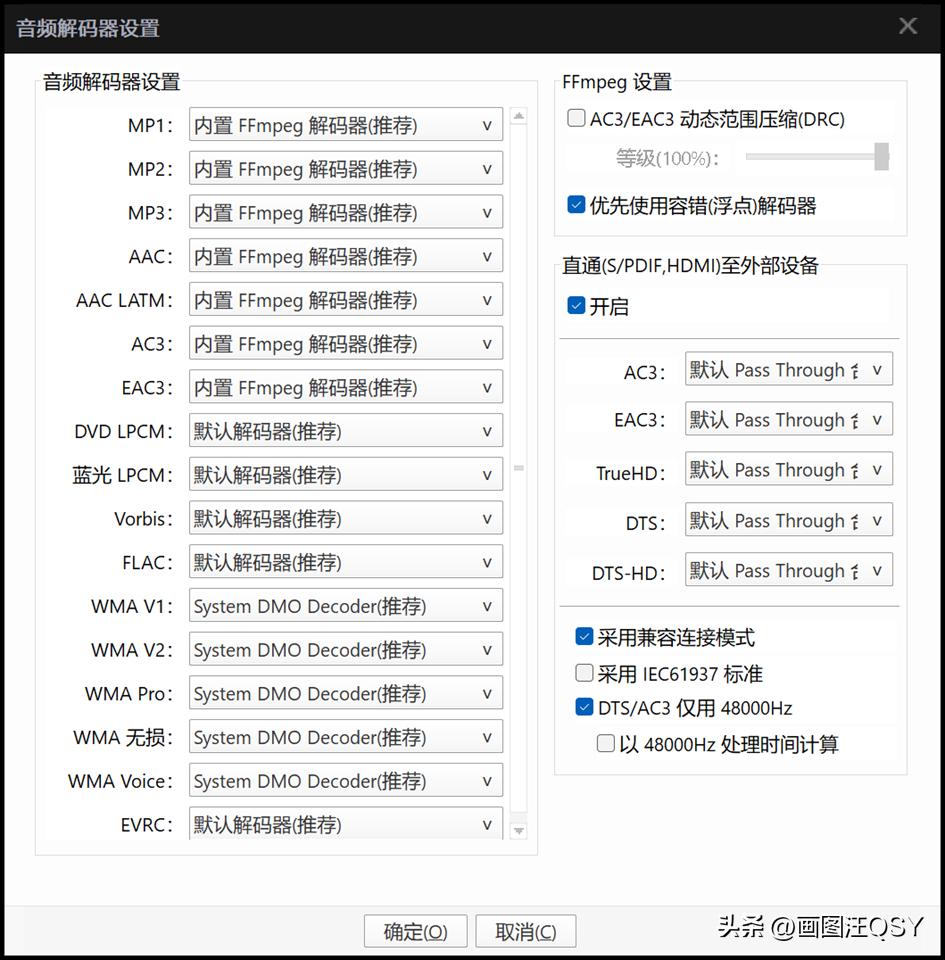
Task: Open the WMA Pro decoder dropdown
Action: click(x=345, y=693)
